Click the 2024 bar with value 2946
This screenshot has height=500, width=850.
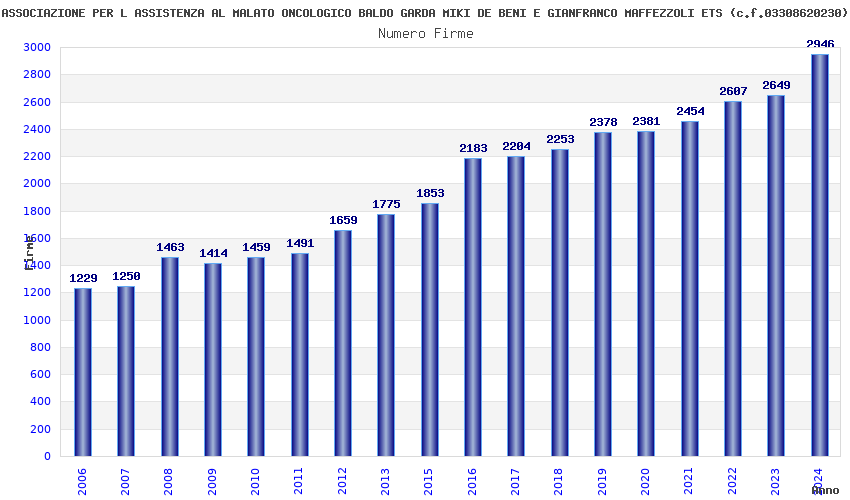coord(820,255)
